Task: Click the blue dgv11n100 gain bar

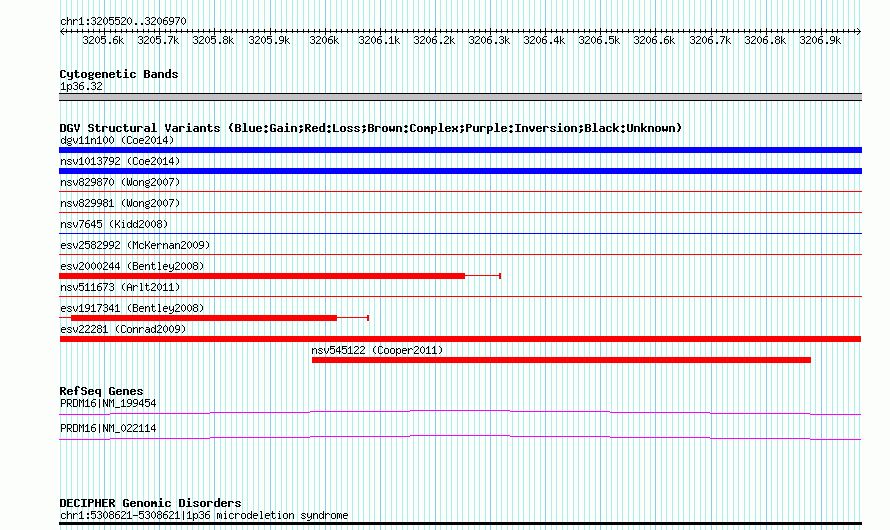Action: (x=460, y=150)
